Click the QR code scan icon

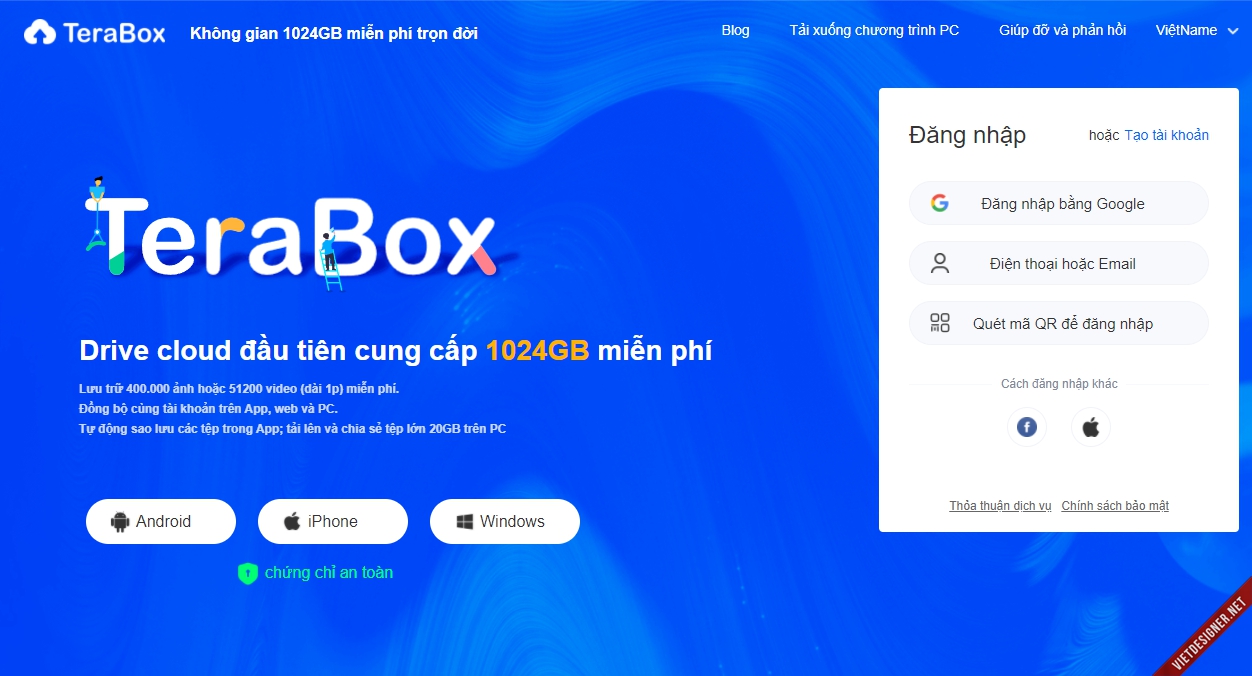[x=939, y=323]
